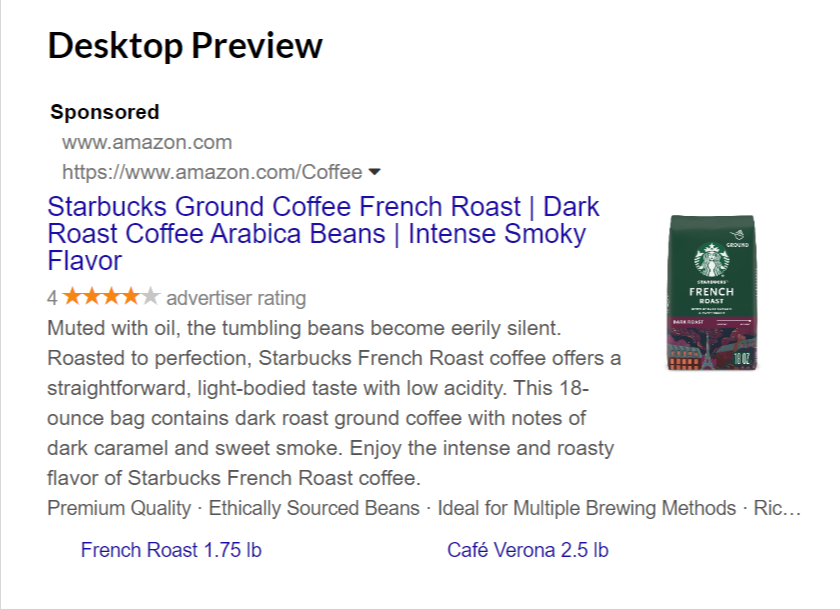The image size is (840, 609).
Task: Click the Sponsored label
Action: coord(105,112)
